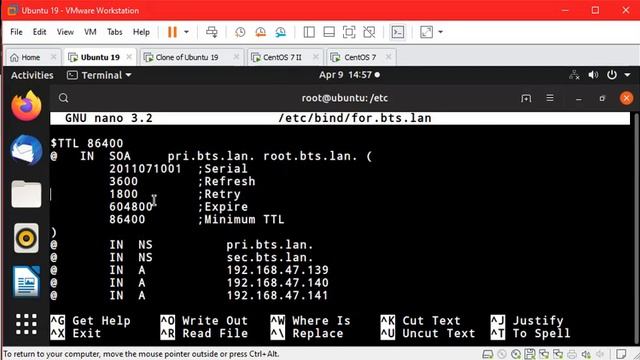The width and height of the screenshot is (640, 360).
Task: Open a new terminal tab
Action: [x=526, y=98]
